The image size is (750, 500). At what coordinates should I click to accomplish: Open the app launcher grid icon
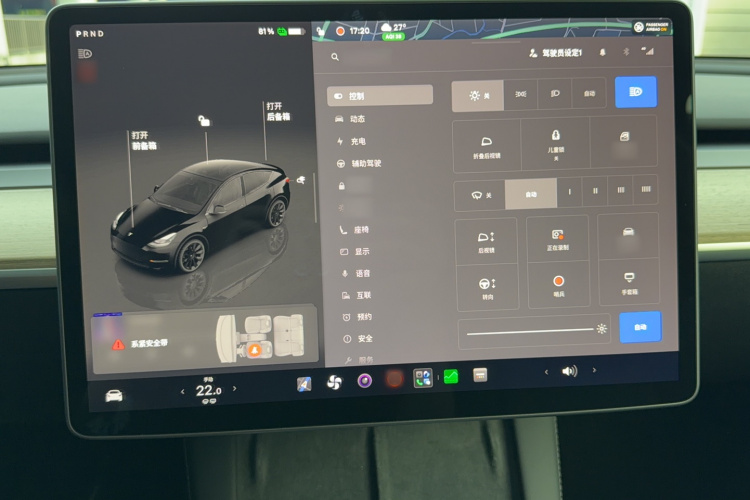pyautogui.click(x=423, y=378)
